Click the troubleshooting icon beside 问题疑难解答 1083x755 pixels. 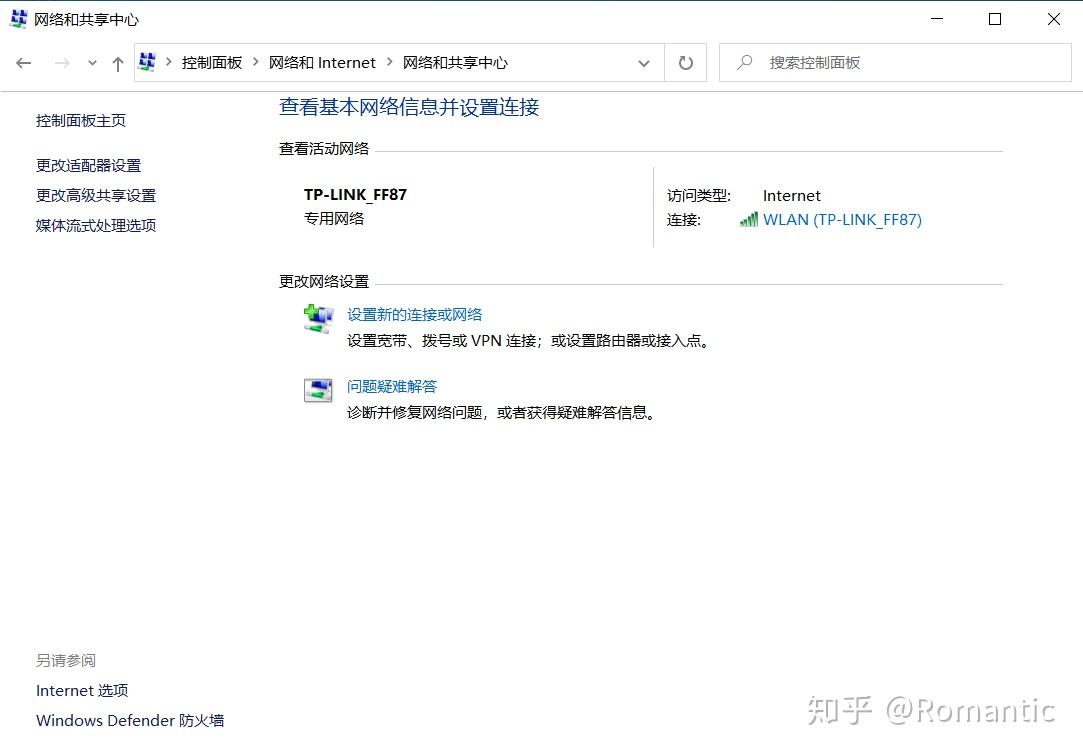tap(317, 390)
